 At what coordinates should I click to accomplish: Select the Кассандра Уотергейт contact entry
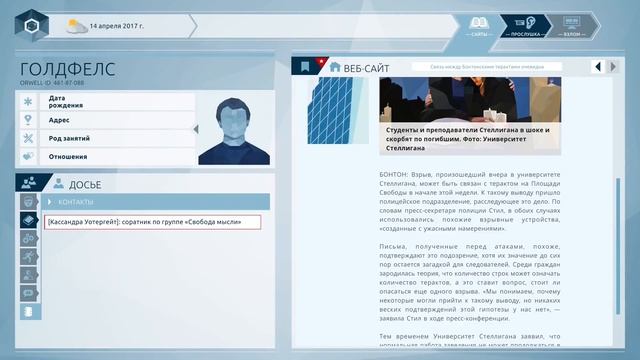152,222
